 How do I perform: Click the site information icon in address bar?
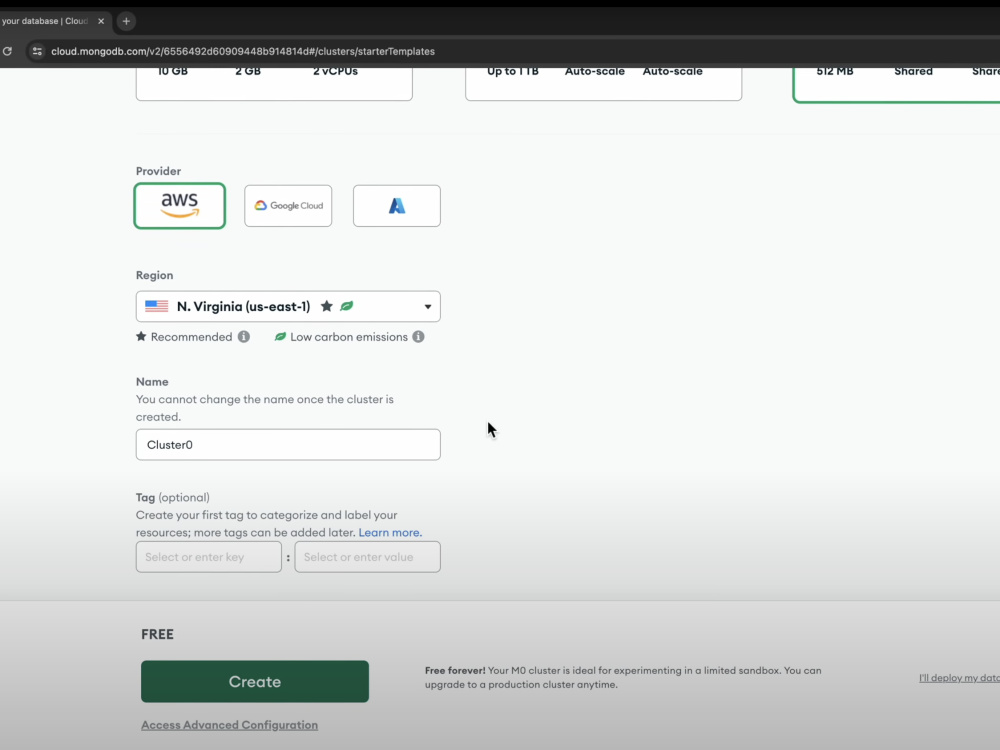tap(37, 51)
